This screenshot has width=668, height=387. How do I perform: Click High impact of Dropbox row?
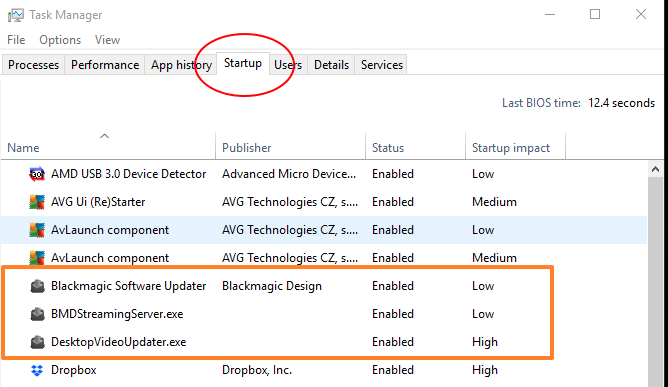click(x=485, y=370)
